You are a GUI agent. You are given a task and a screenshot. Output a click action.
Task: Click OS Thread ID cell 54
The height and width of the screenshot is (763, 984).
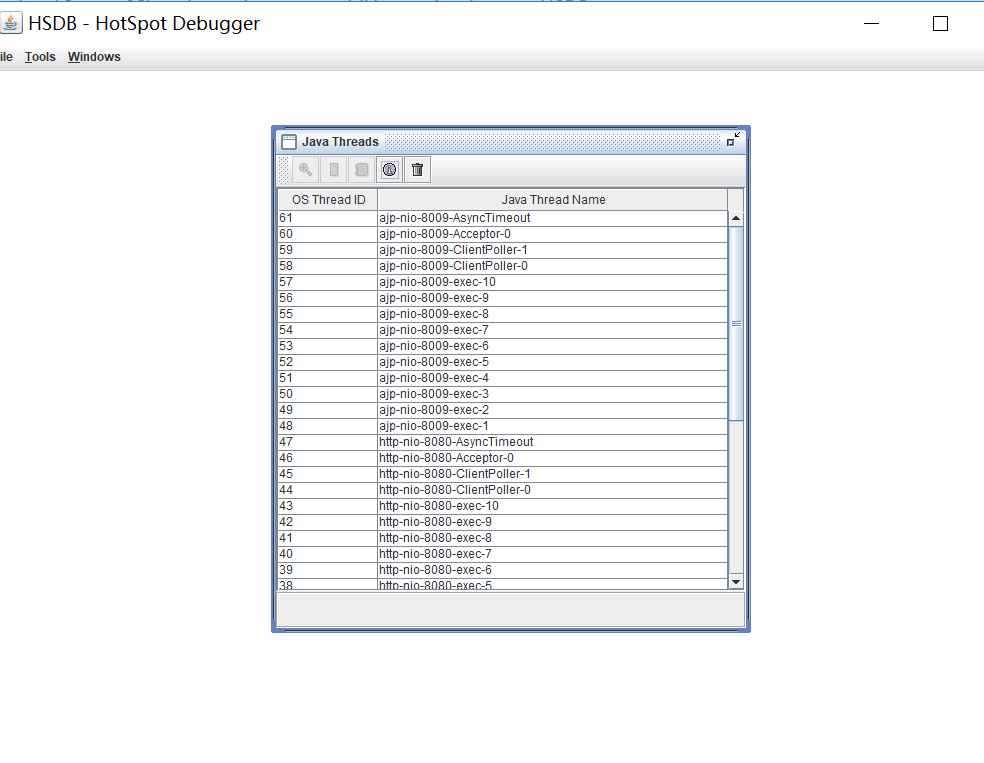tap(328, 330)
